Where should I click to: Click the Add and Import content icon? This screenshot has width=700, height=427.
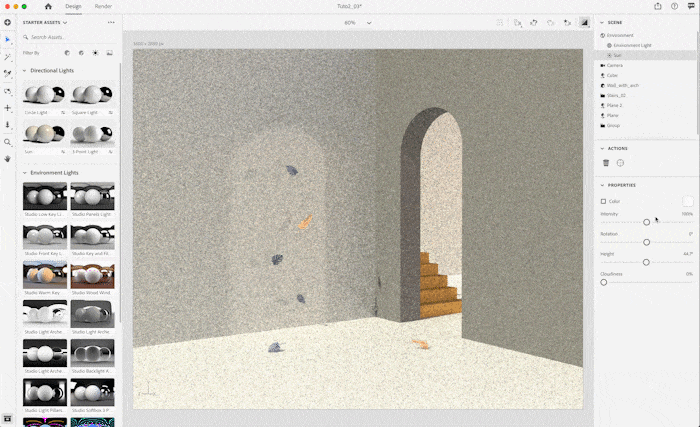tap(8, 22)
